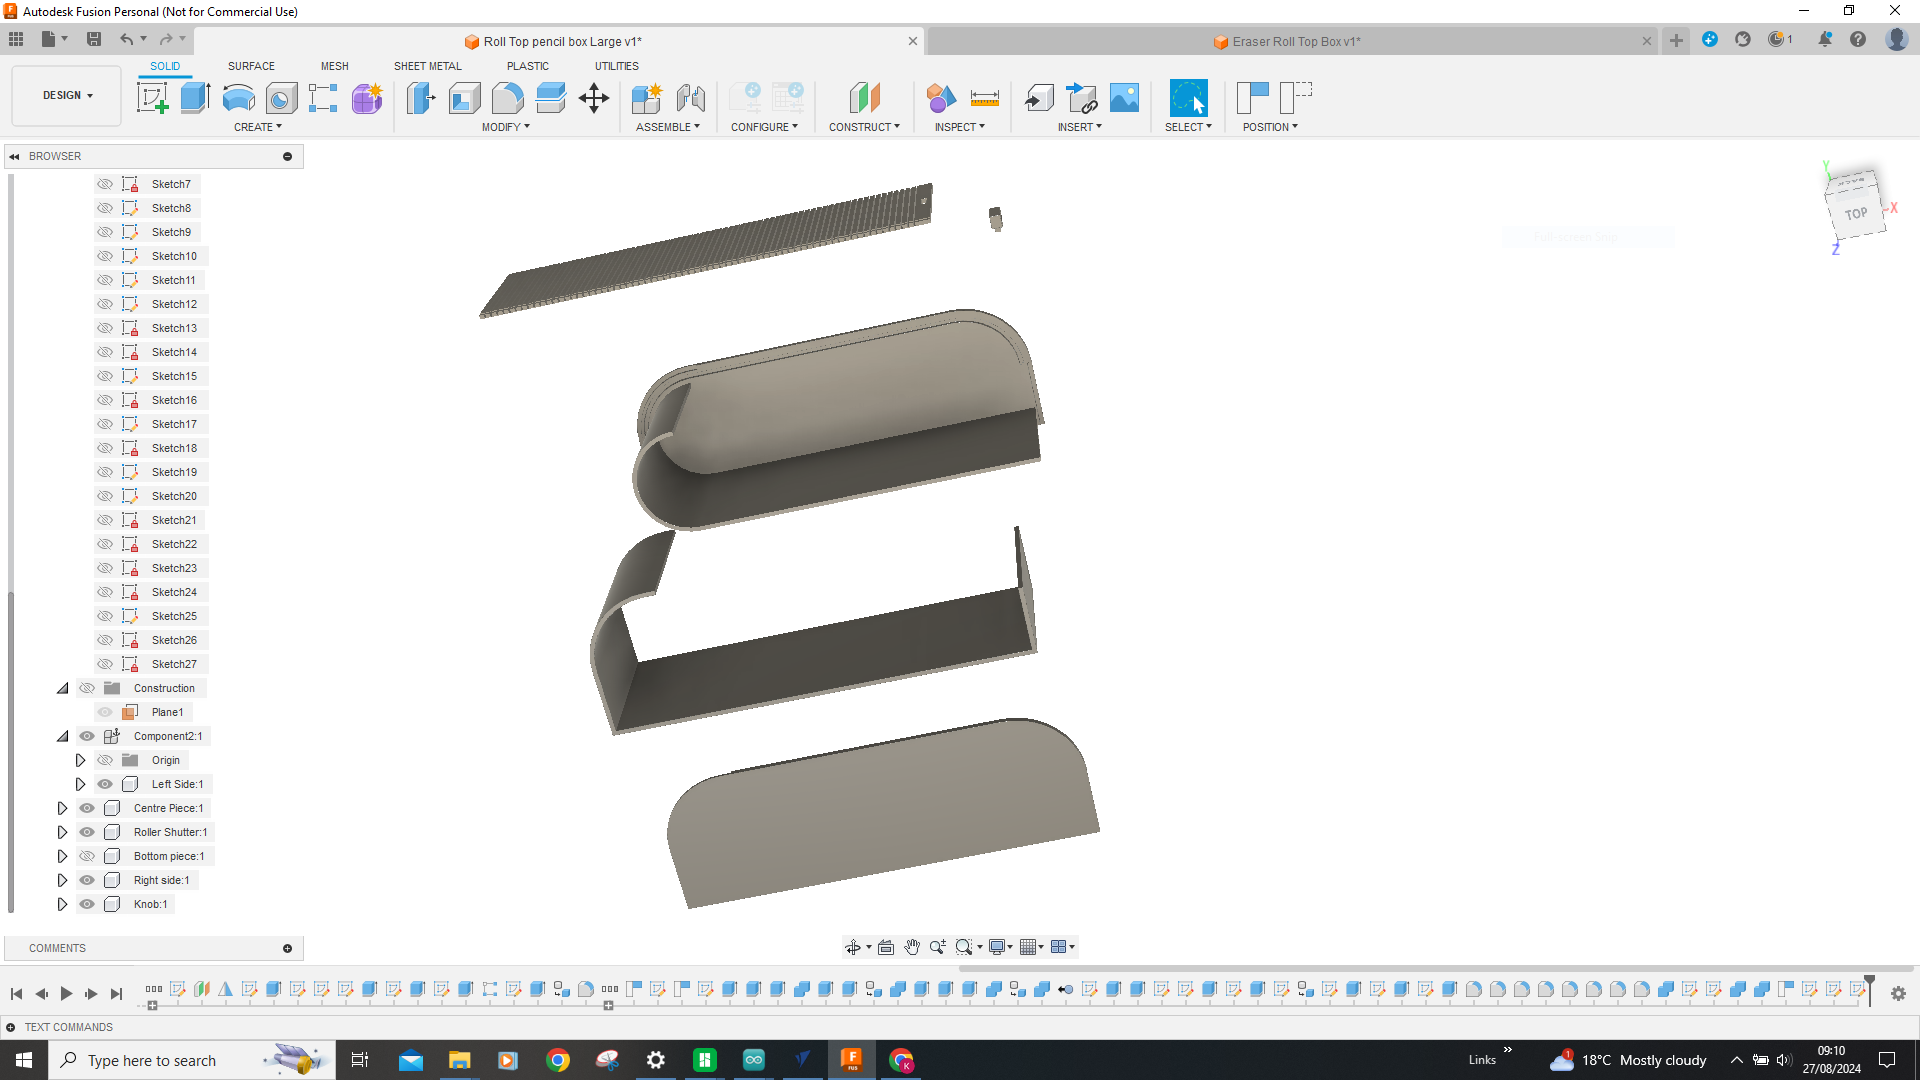The width and height of the screenshot is (1920, 1080).
Task: Select the Press Pull tool
Action: [421, 98]
